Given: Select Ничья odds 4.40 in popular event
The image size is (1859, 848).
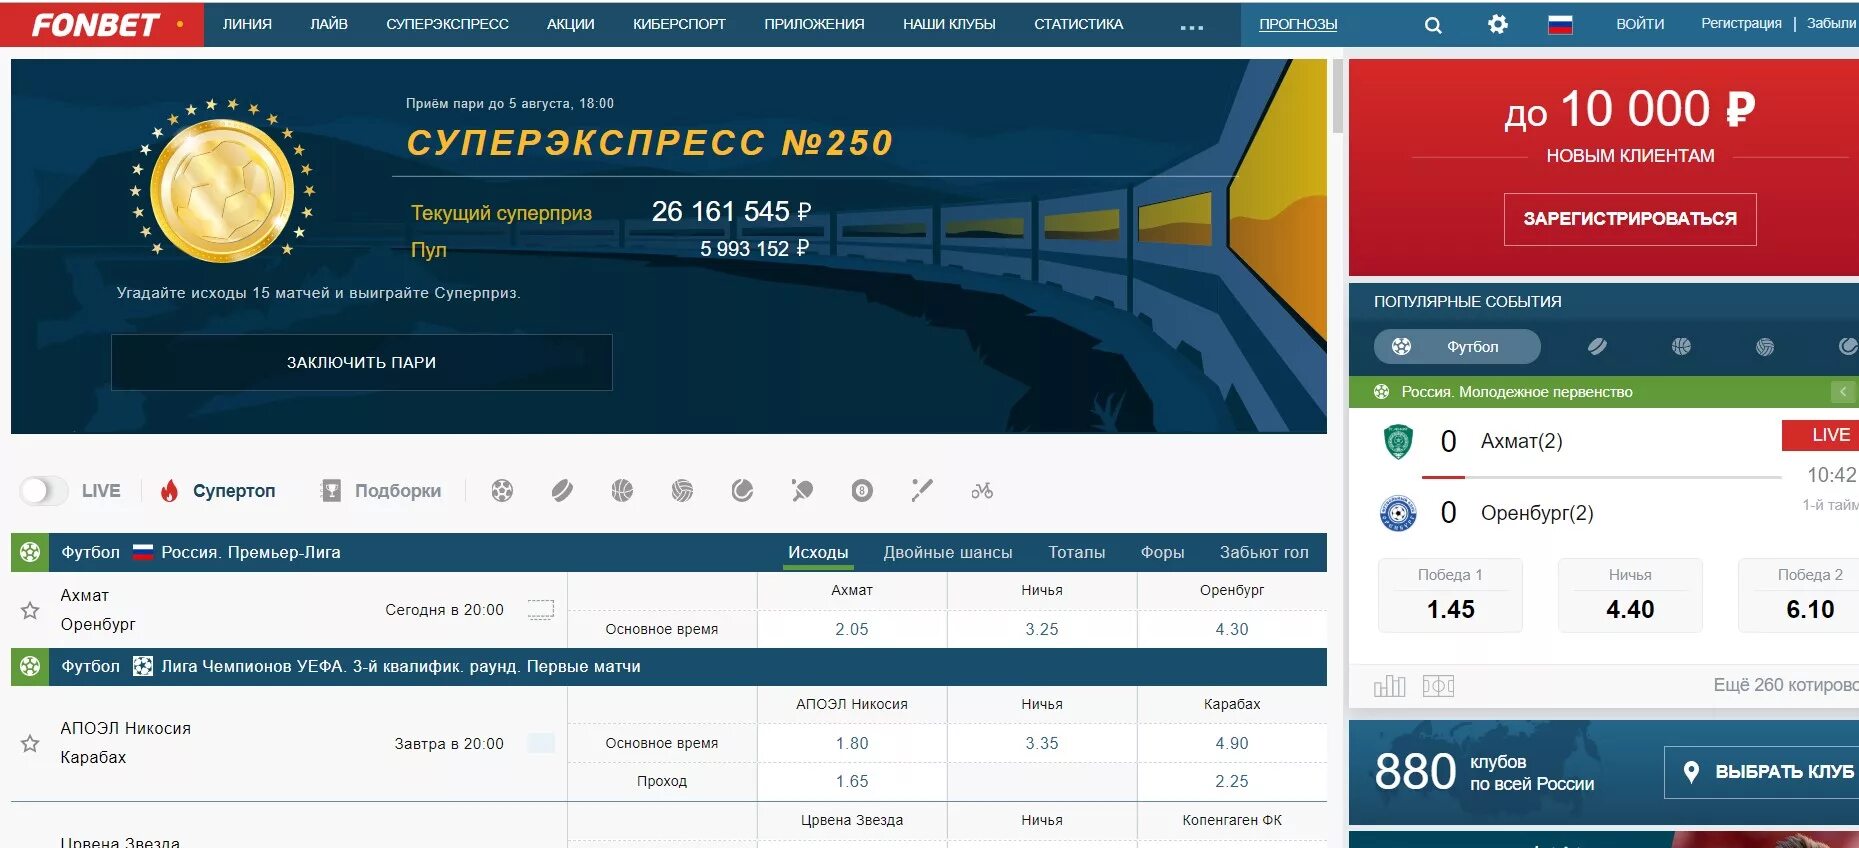Looking at the screenshot, I should 1630,595.
